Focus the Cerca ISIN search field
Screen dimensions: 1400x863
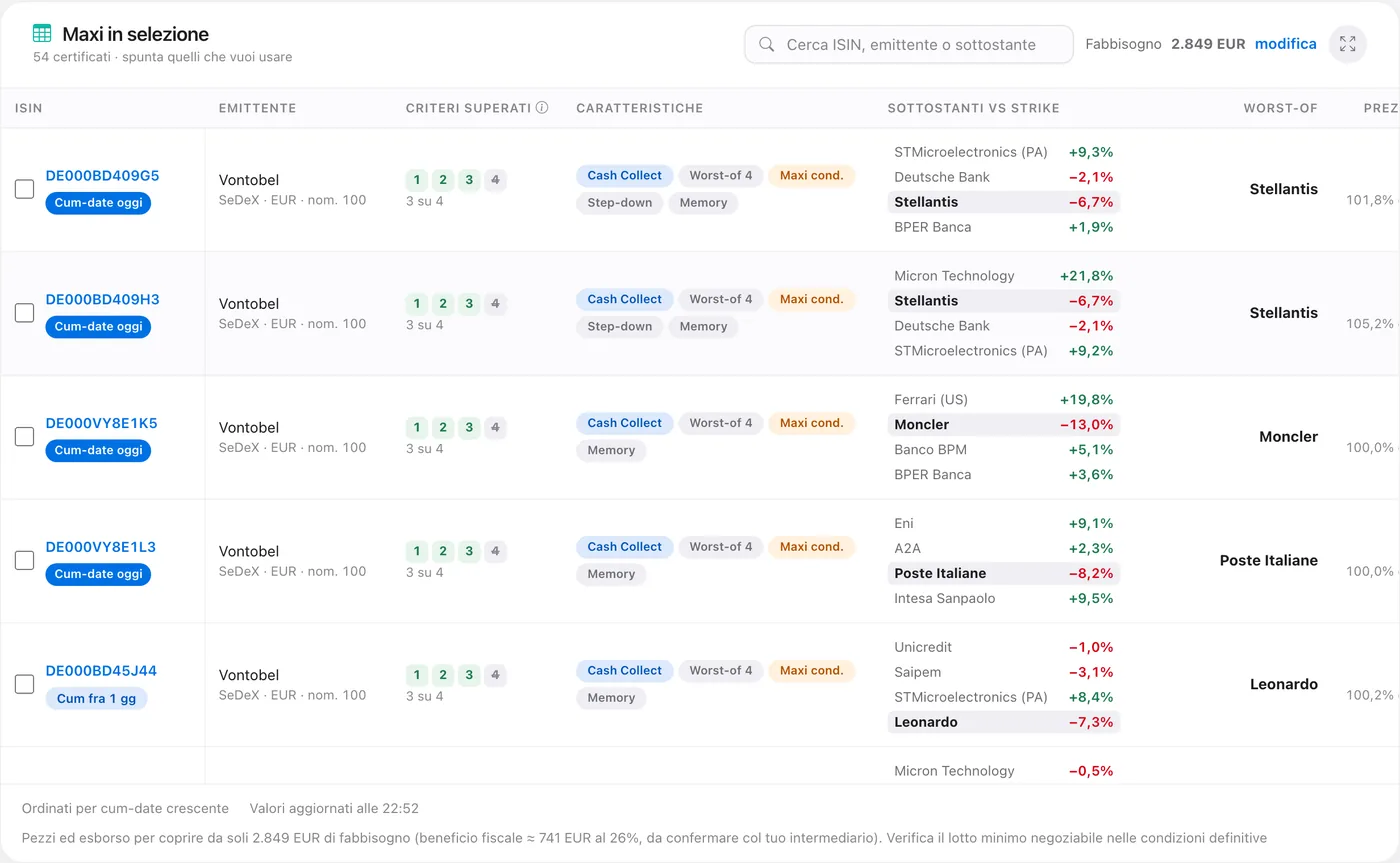click(908, 45)
